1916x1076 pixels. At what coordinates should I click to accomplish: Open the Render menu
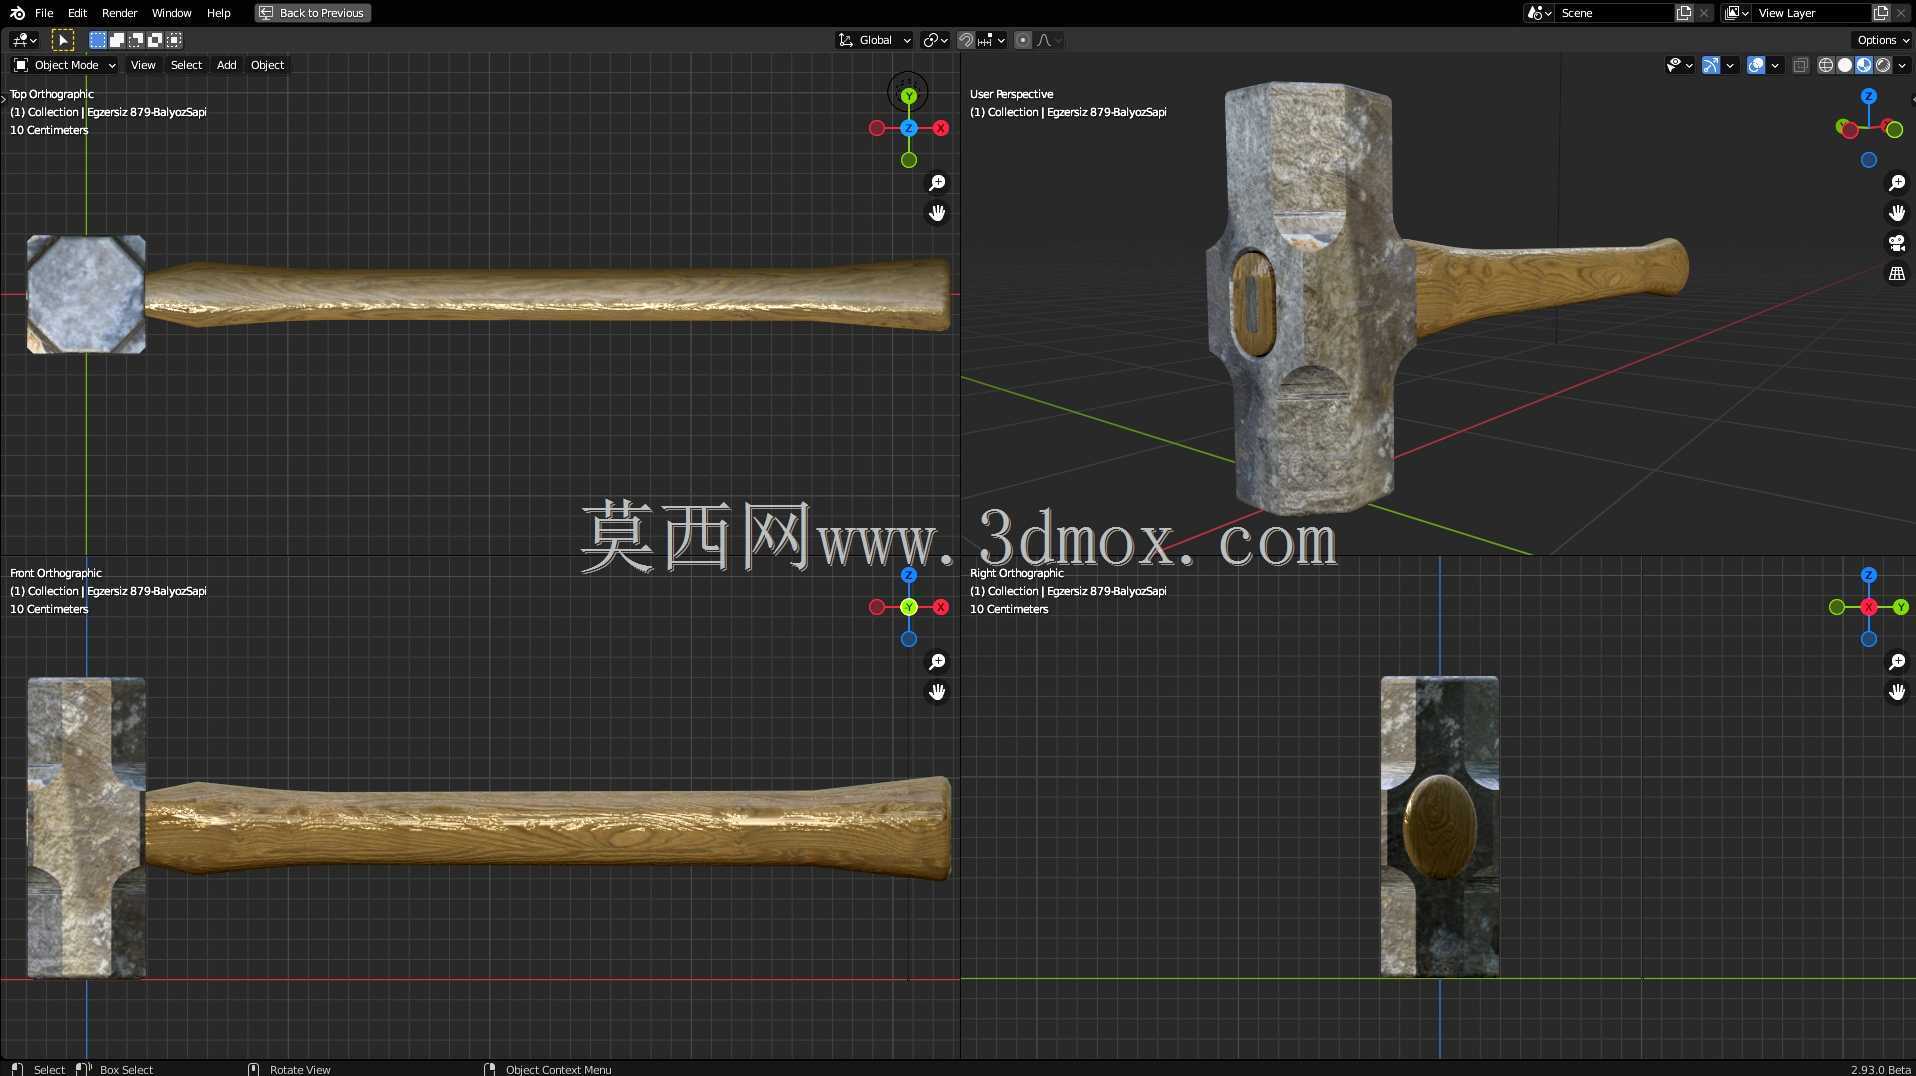(119, 13)
